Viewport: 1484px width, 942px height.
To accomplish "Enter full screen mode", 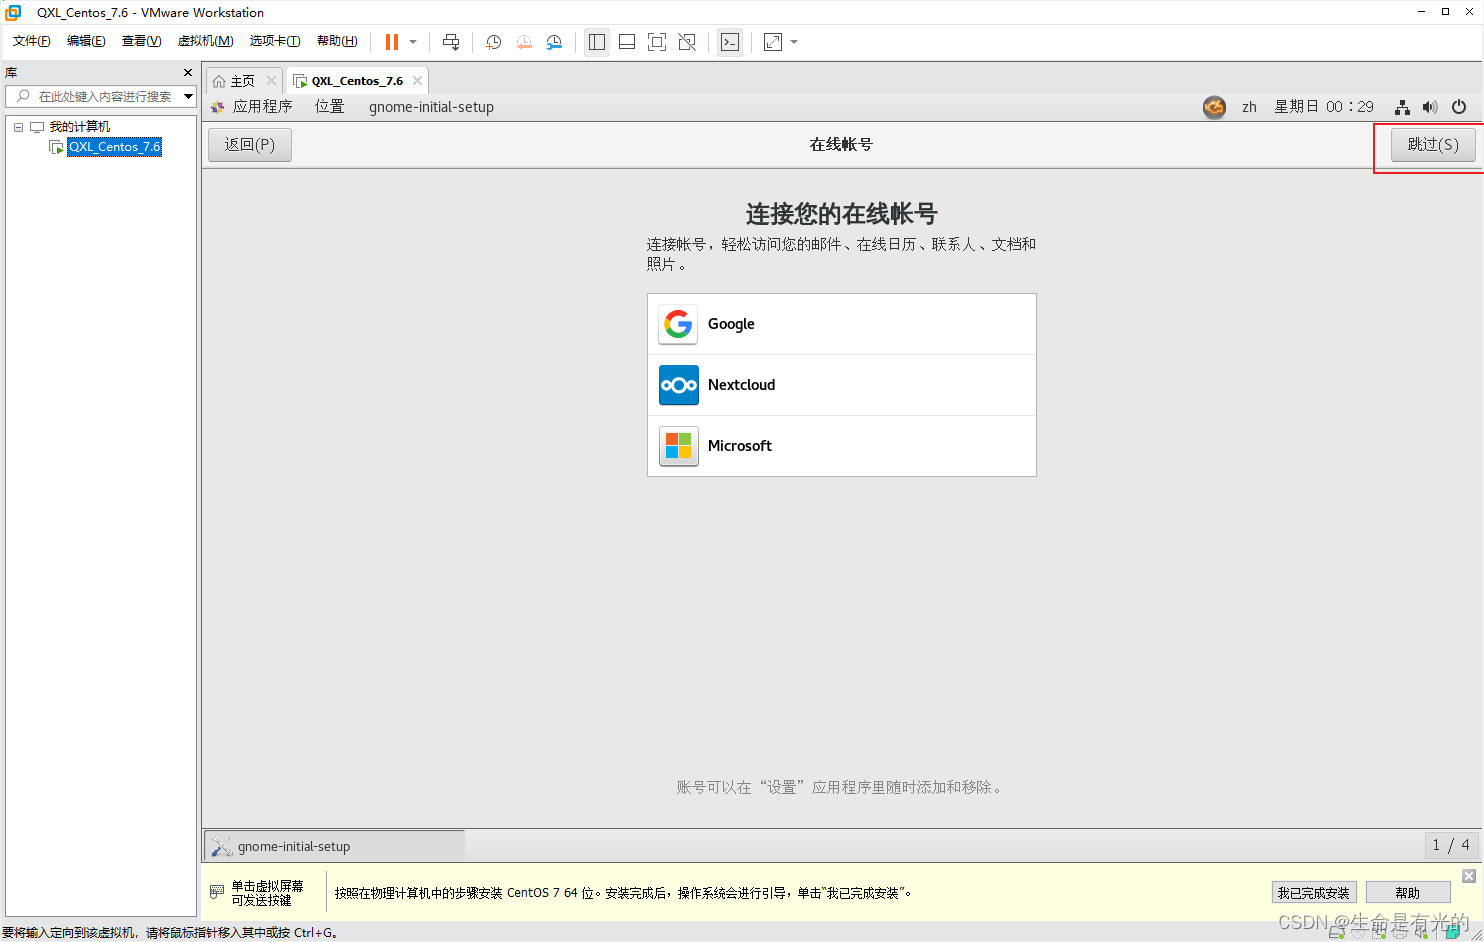I will pyautogui.click(x=657, y=42).
